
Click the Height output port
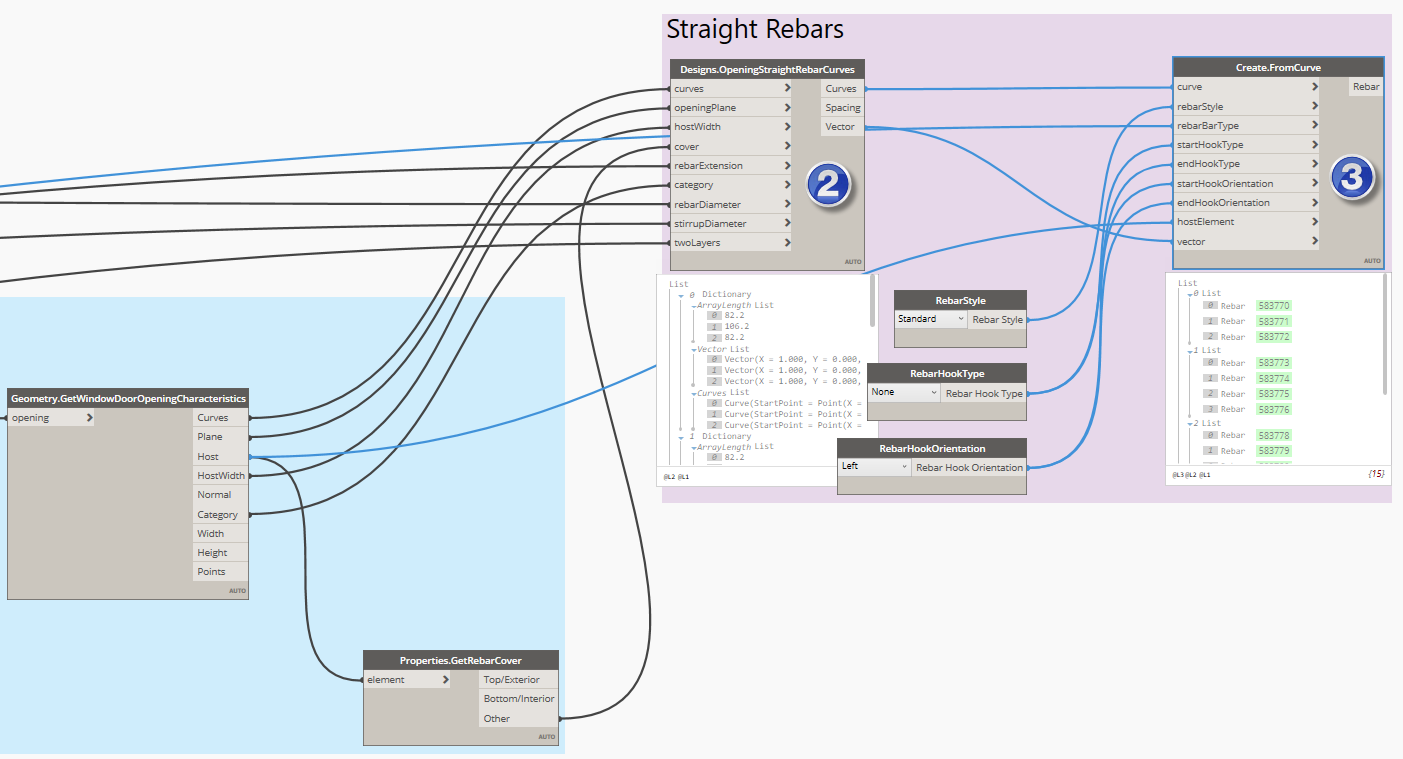pyautogui.click(x=220, y=553)
